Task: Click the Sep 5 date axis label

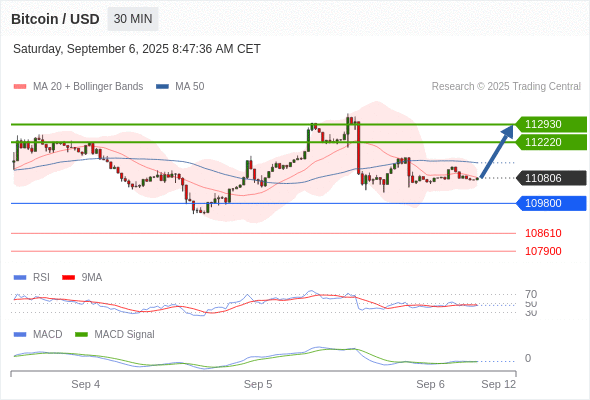Action: coord(258,384)
